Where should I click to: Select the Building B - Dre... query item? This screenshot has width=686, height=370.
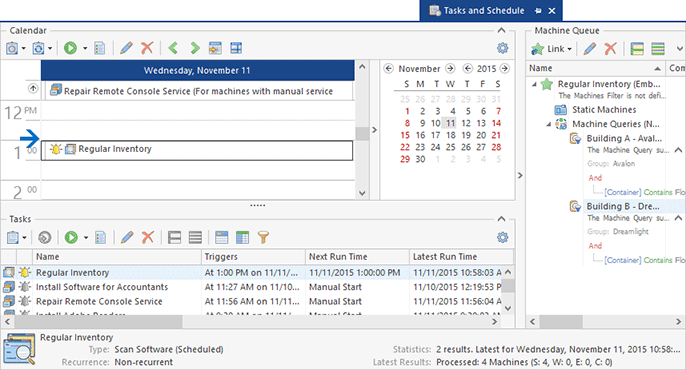(623, 206)
